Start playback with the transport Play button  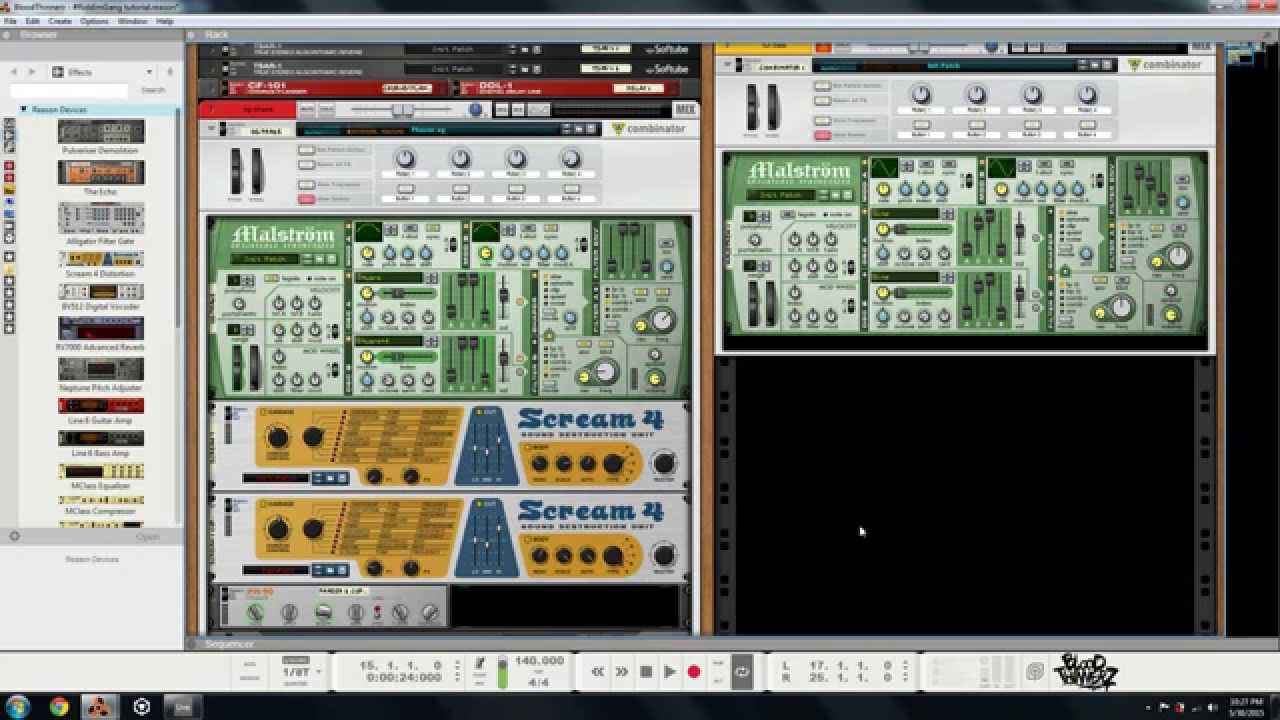pyautogui.click(x=670, y=672)
